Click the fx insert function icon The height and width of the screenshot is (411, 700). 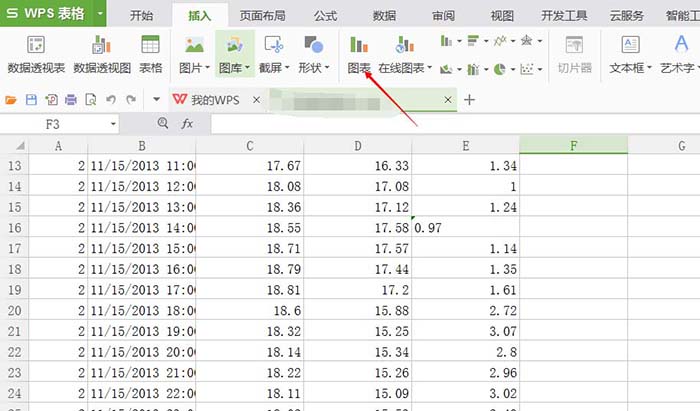(187, 123)
